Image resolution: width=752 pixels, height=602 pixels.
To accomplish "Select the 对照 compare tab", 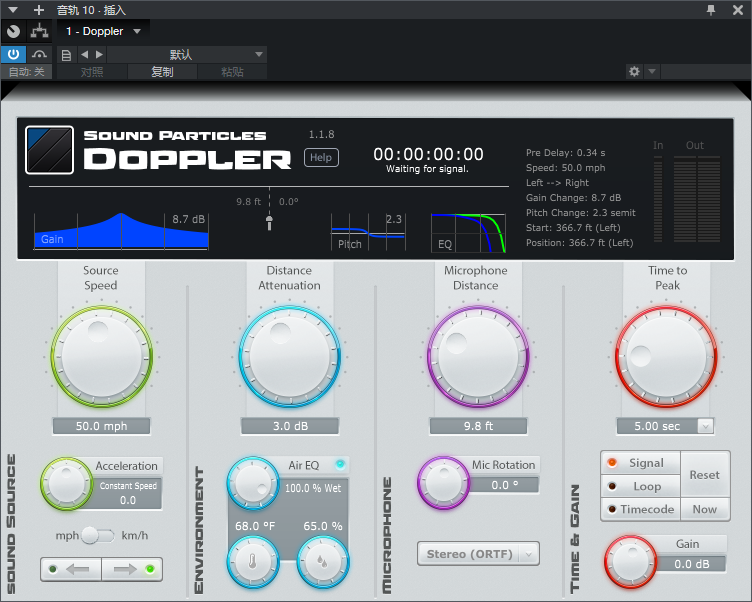I will click(x=92, y=72).
